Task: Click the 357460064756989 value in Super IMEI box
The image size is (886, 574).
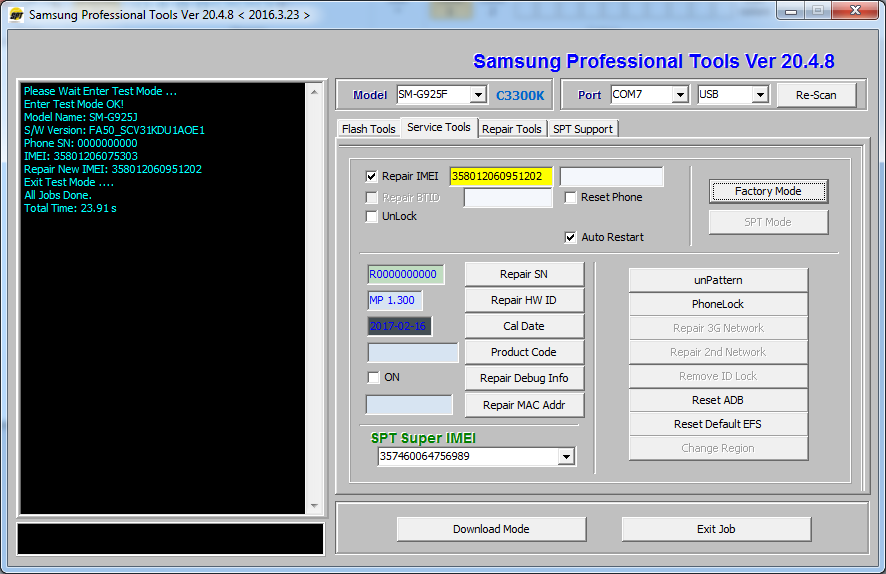Action: [424, 456]
